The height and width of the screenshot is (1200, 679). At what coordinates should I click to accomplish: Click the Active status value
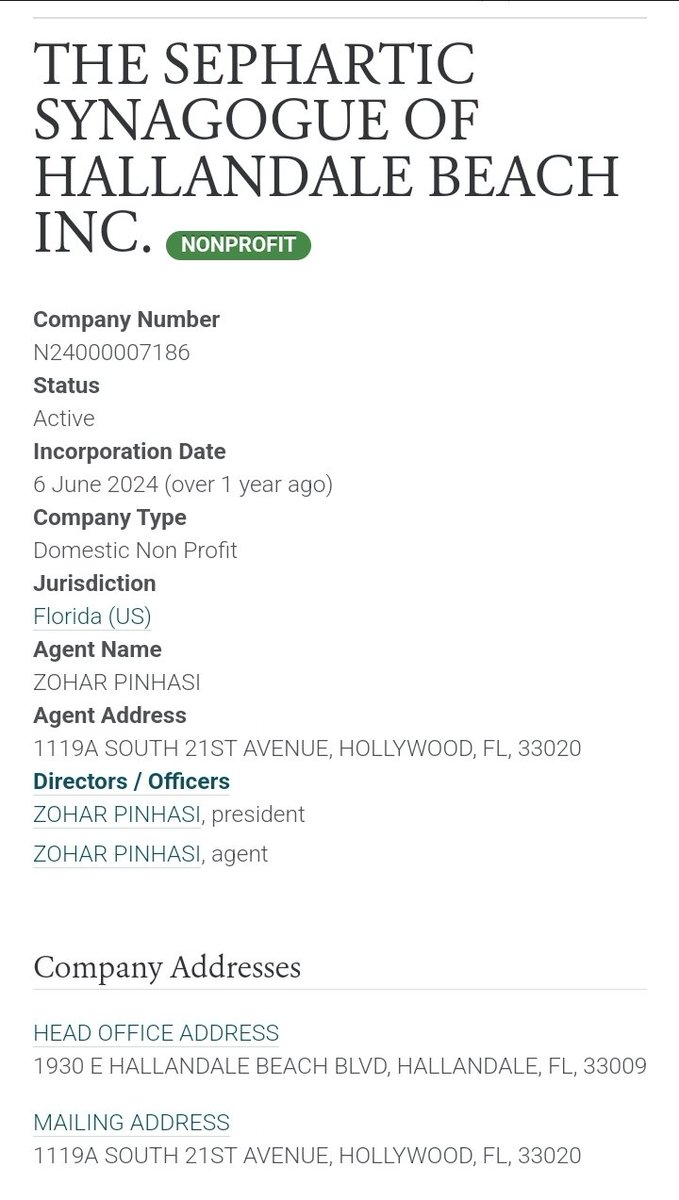tap(64, 418)
